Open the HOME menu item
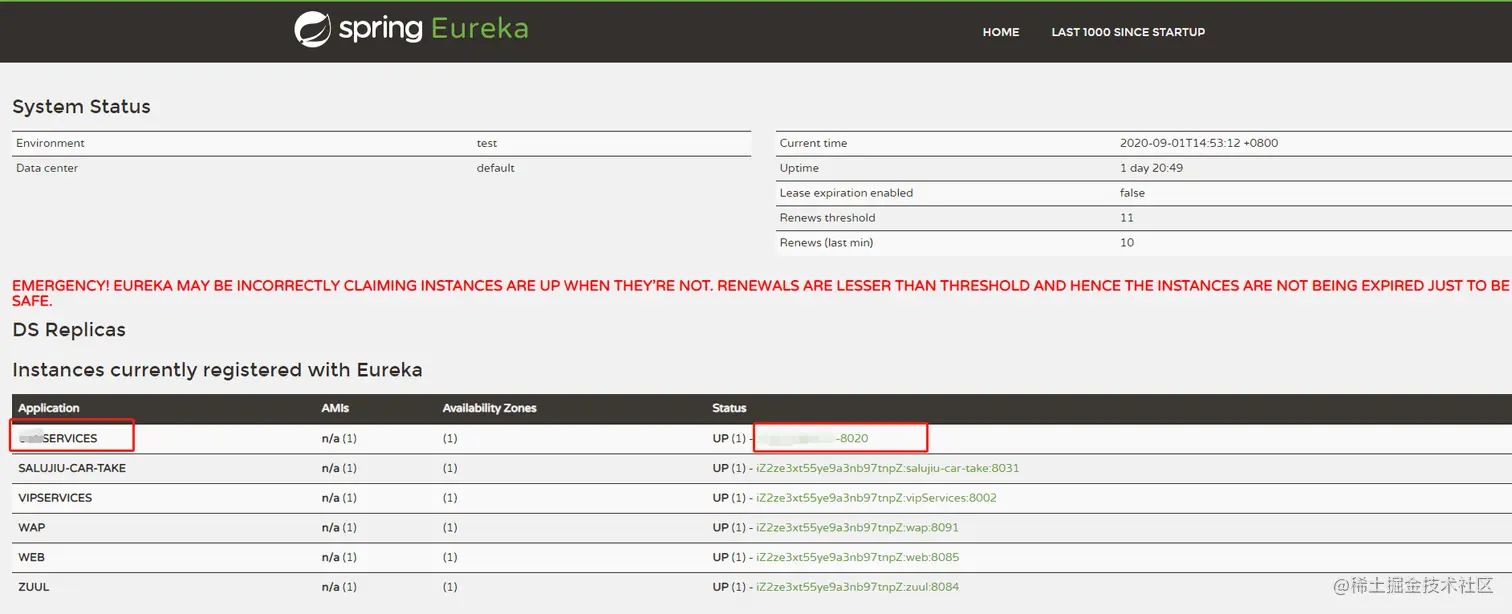This screenshot has height=614, width=1512. click(x=1001, y=32)
